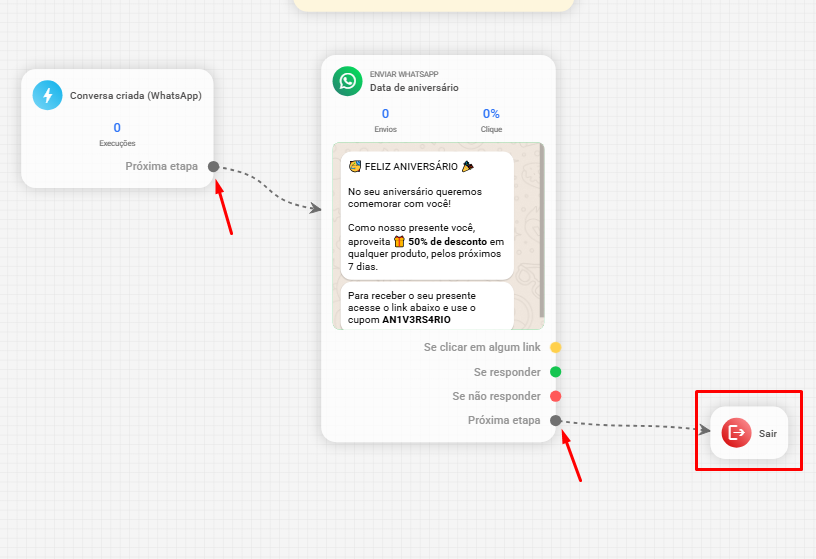Click the '50% de desconto' bold text

coord(448,242)
